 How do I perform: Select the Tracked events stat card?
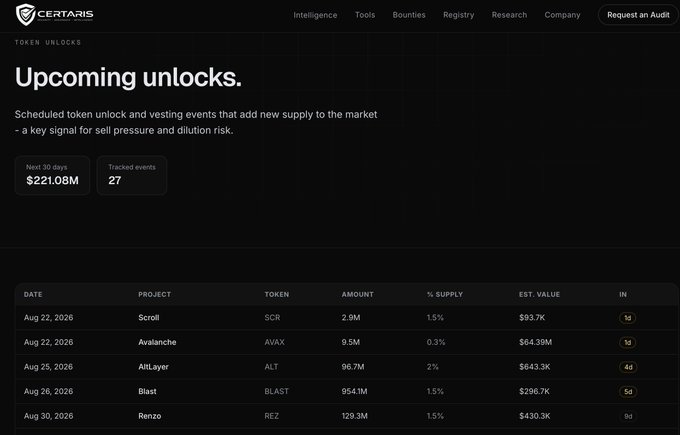(132, 175)
